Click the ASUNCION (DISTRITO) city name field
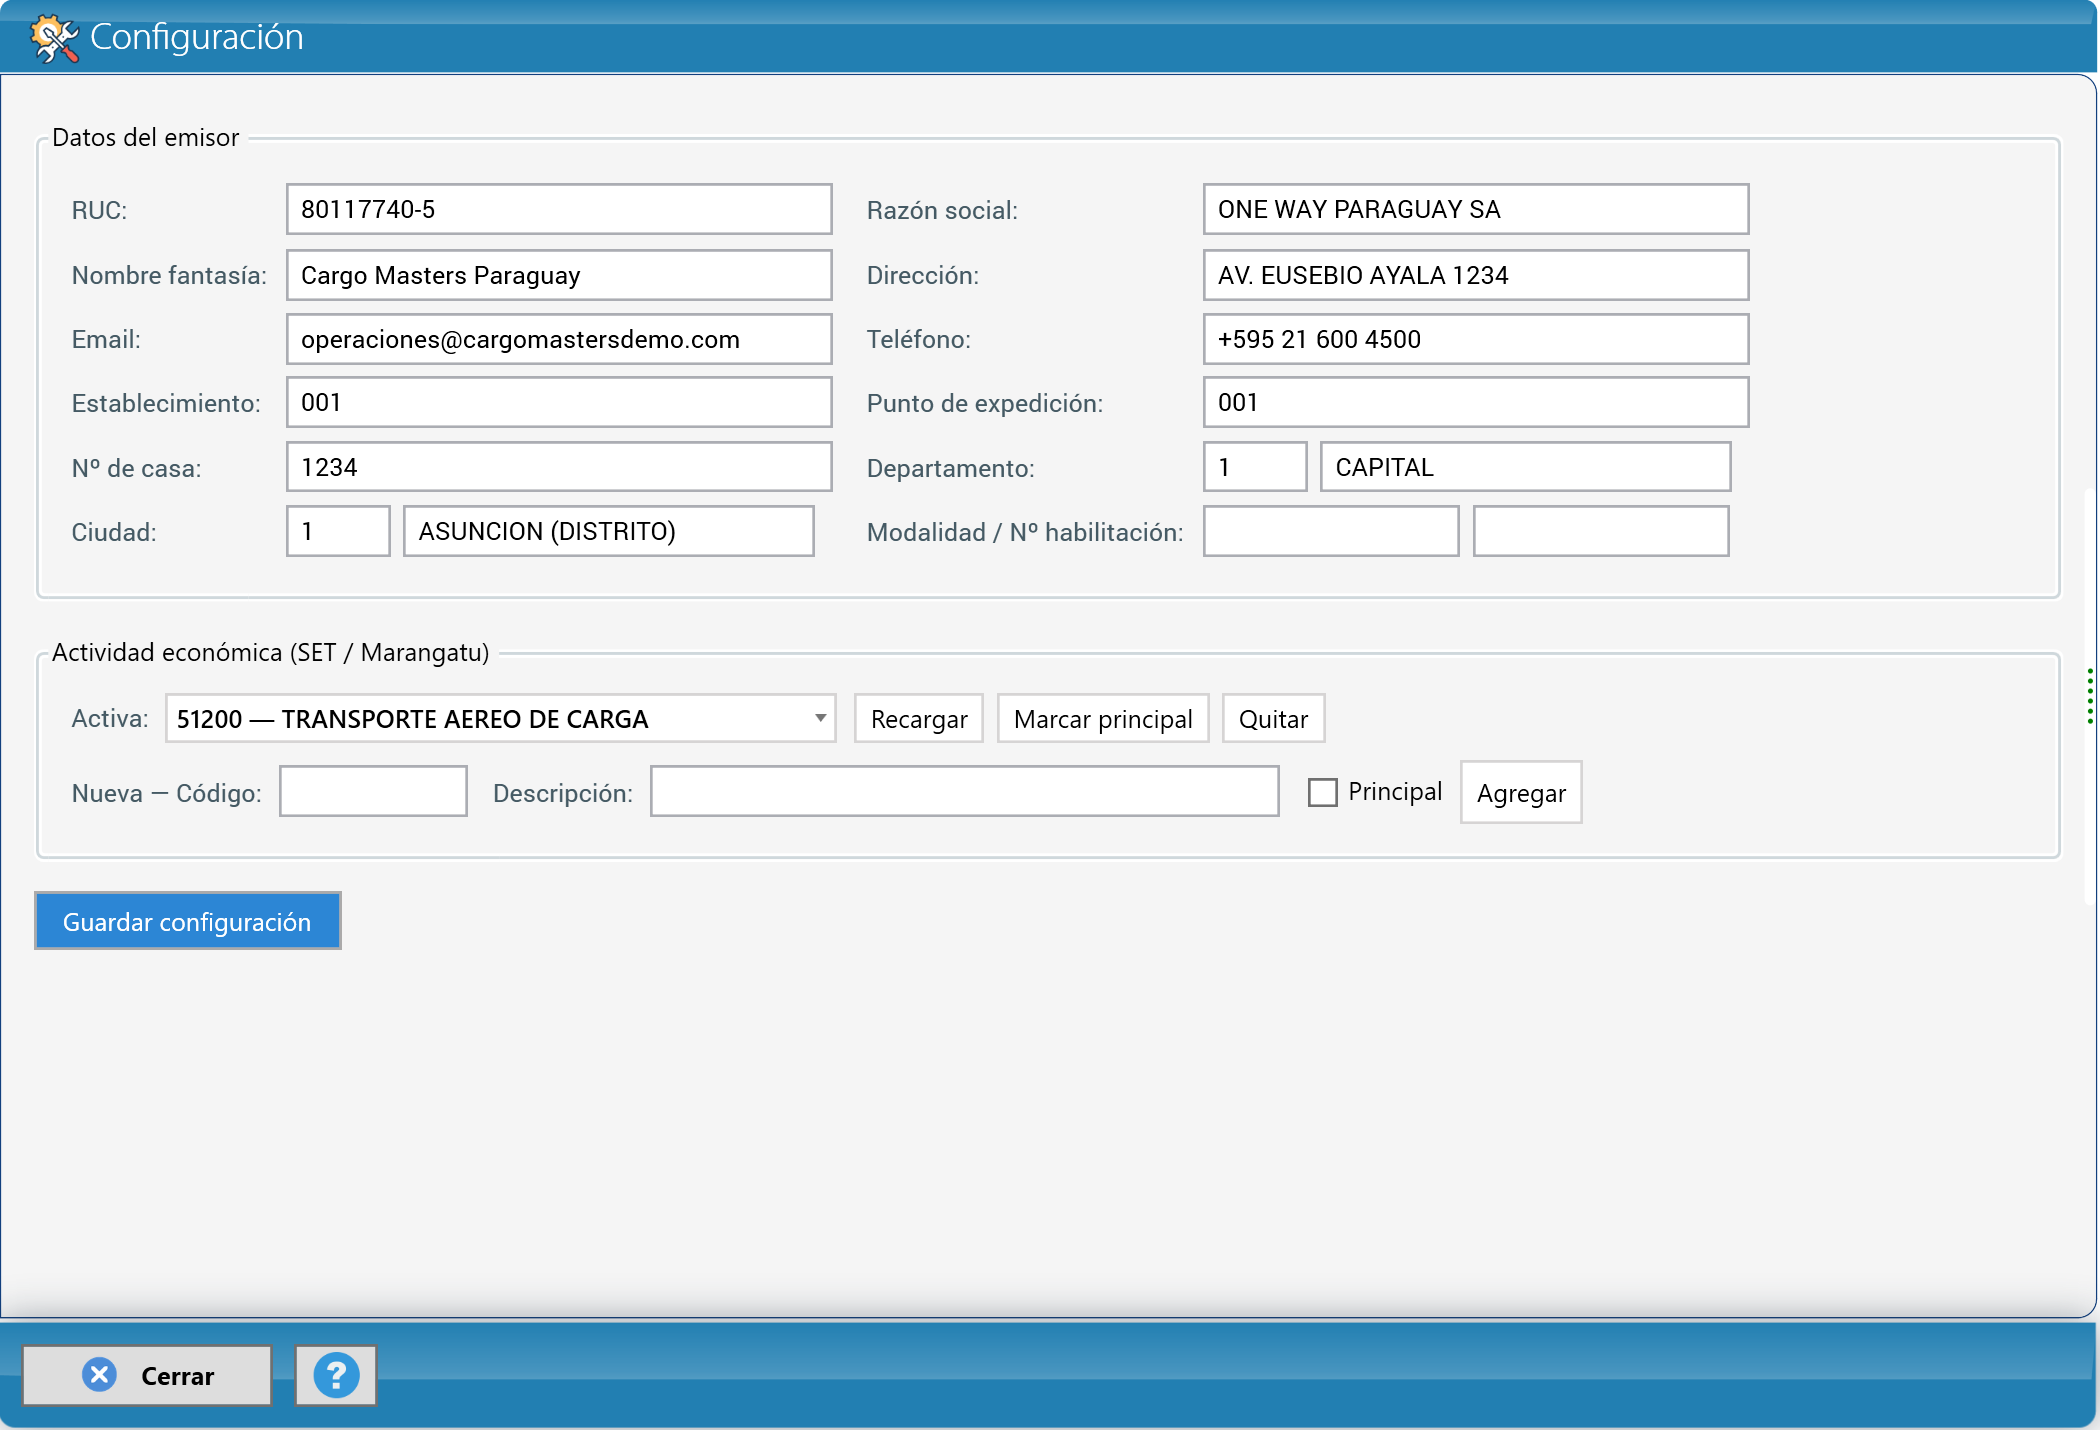This screenshot has width=2100, height=1430. pyautogui.click(x=608, y=531)
